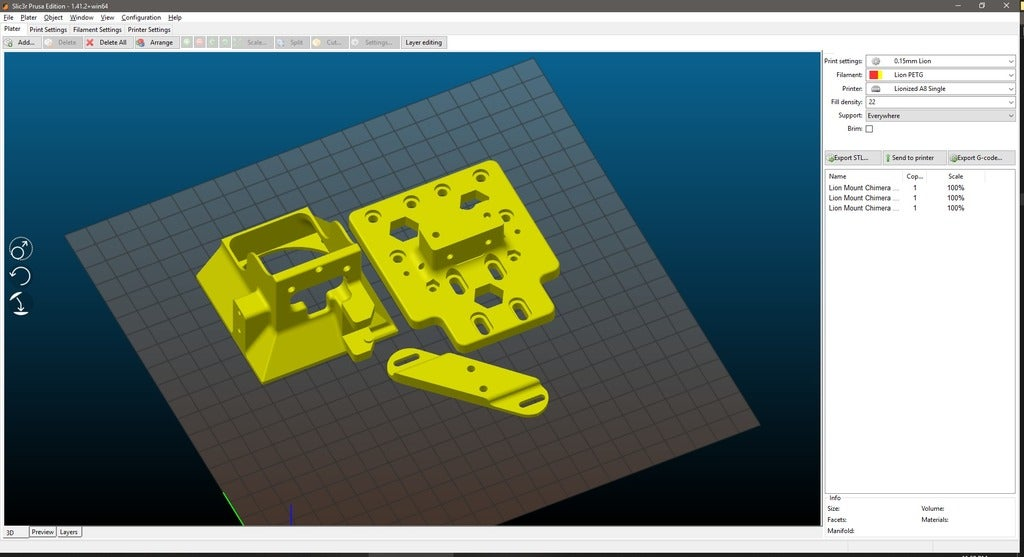Viewport: 1024px width, 557px height.
Task: Click the red-yellow filament color swatch
Action: (x=875, y=74)
